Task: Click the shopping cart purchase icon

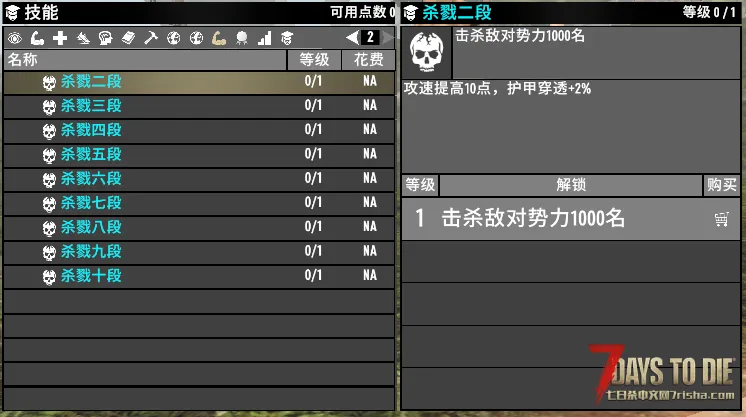Action: point(721,219)
